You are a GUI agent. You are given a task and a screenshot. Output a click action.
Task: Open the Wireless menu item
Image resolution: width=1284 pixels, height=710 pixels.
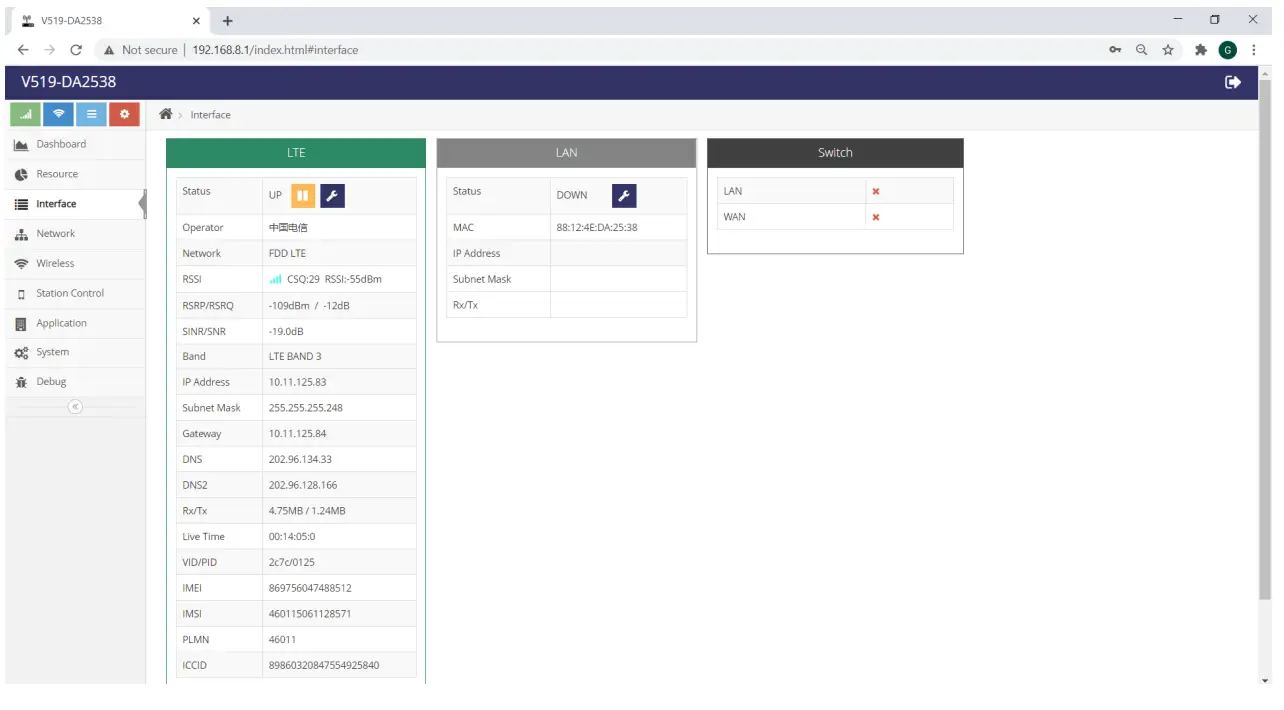[75, 263]
